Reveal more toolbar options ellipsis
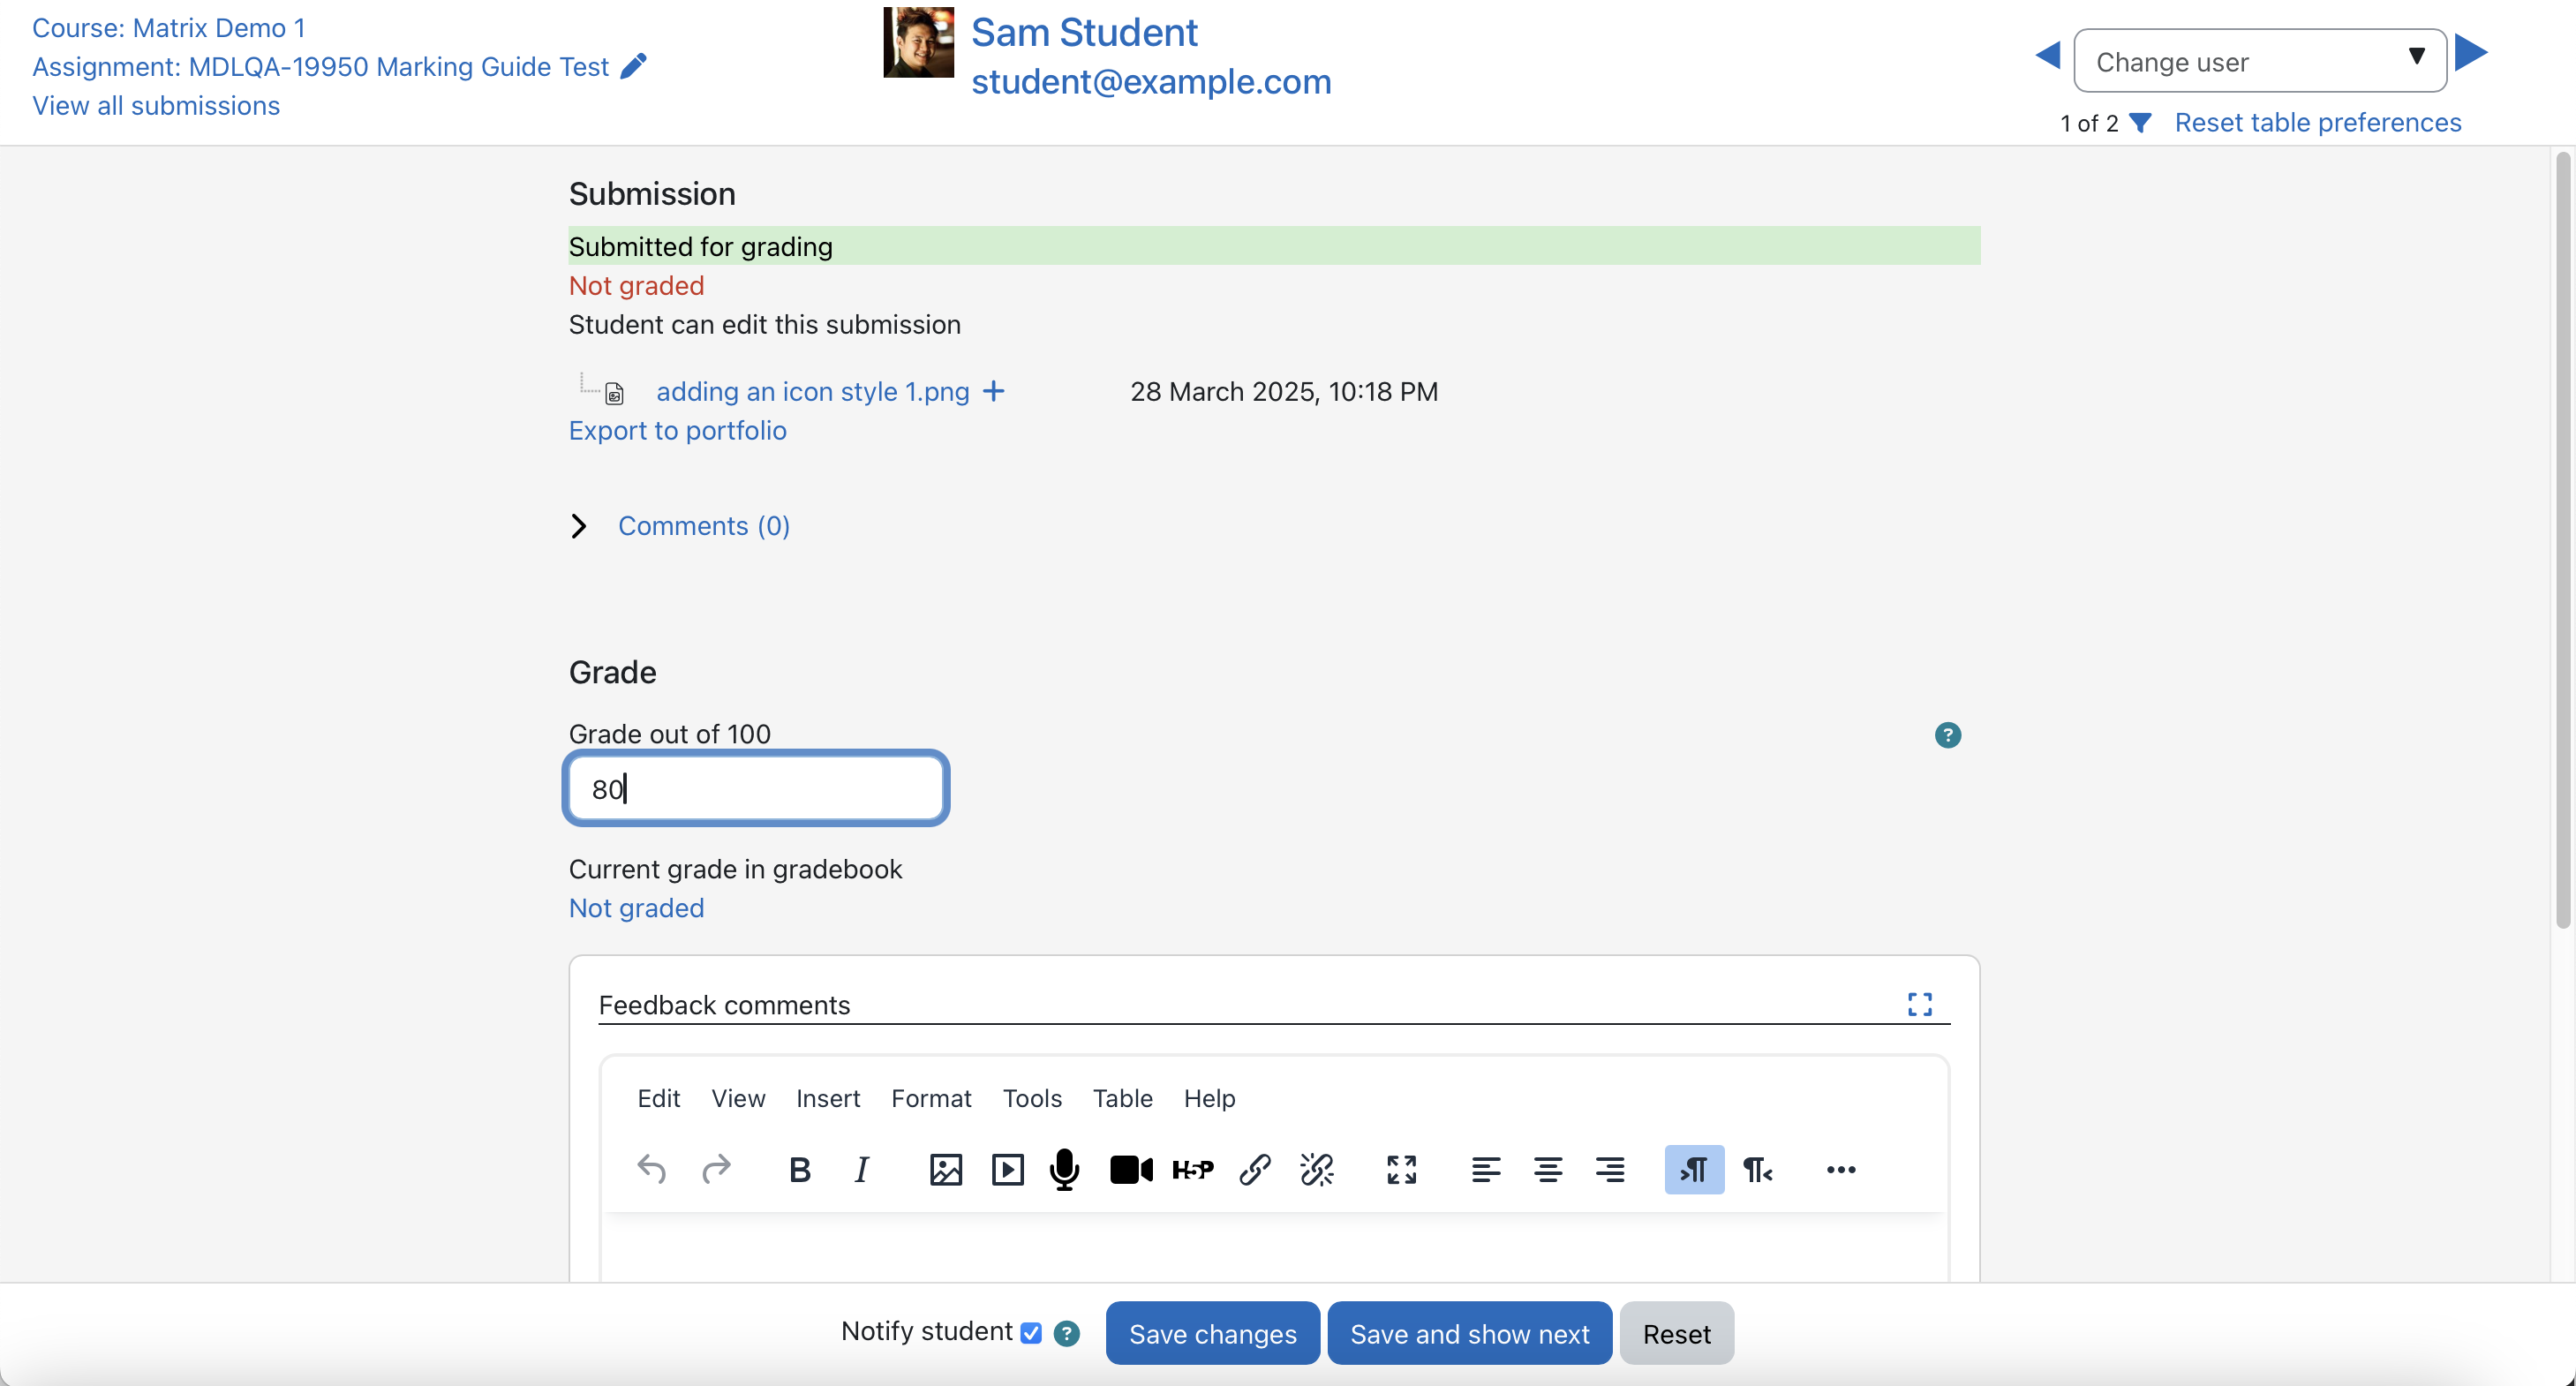This screenshot has height=1386, width=2576. [x=1841, y=1169]
